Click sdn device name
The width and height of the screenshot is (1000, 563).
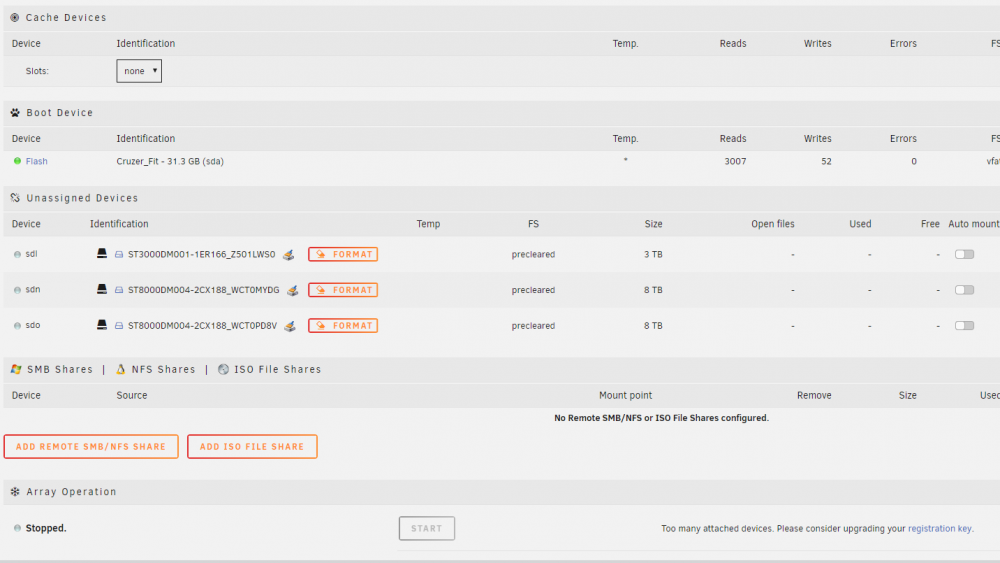tap(33, 289)
